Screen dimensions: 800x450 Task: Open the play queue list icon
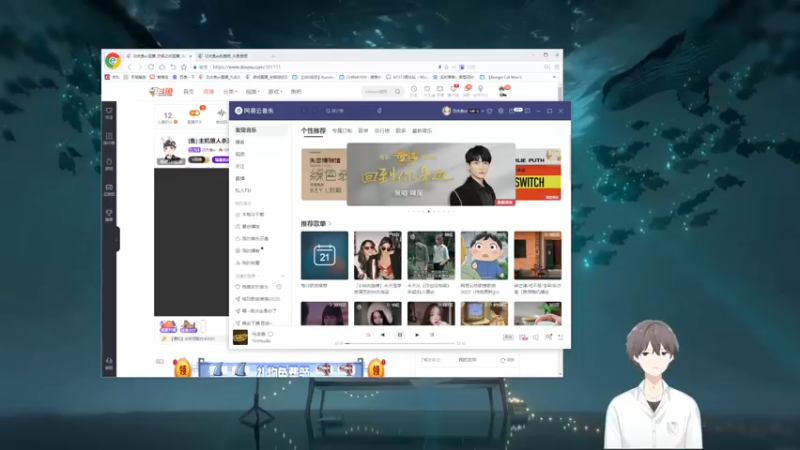(x=561, y=337)
